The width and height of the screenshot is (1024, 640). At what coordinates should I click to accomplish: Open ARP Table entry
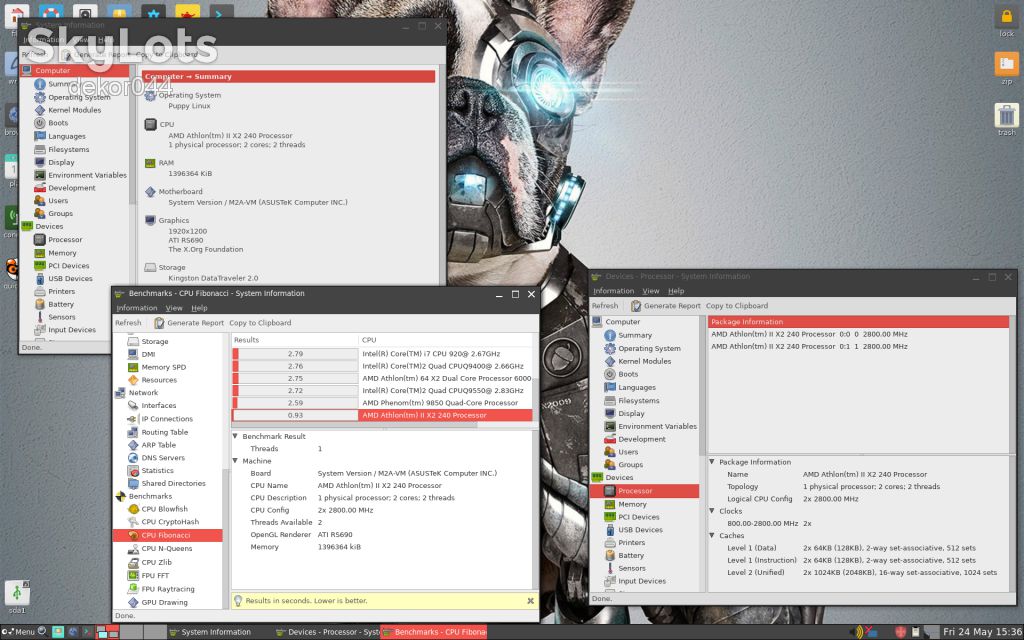158,445
